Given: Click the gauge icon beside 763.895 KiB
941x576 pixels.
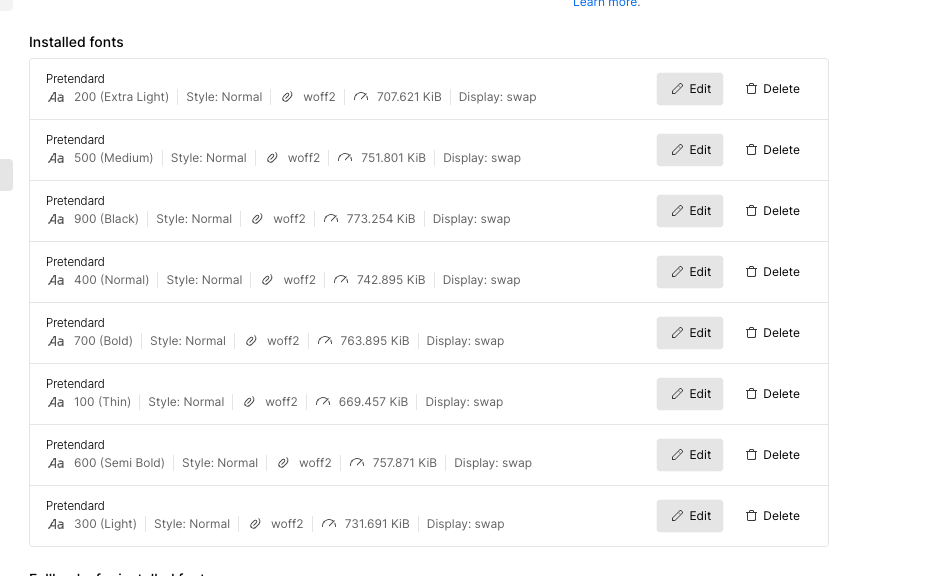Looking at the screenshot, I should [325, 341].
